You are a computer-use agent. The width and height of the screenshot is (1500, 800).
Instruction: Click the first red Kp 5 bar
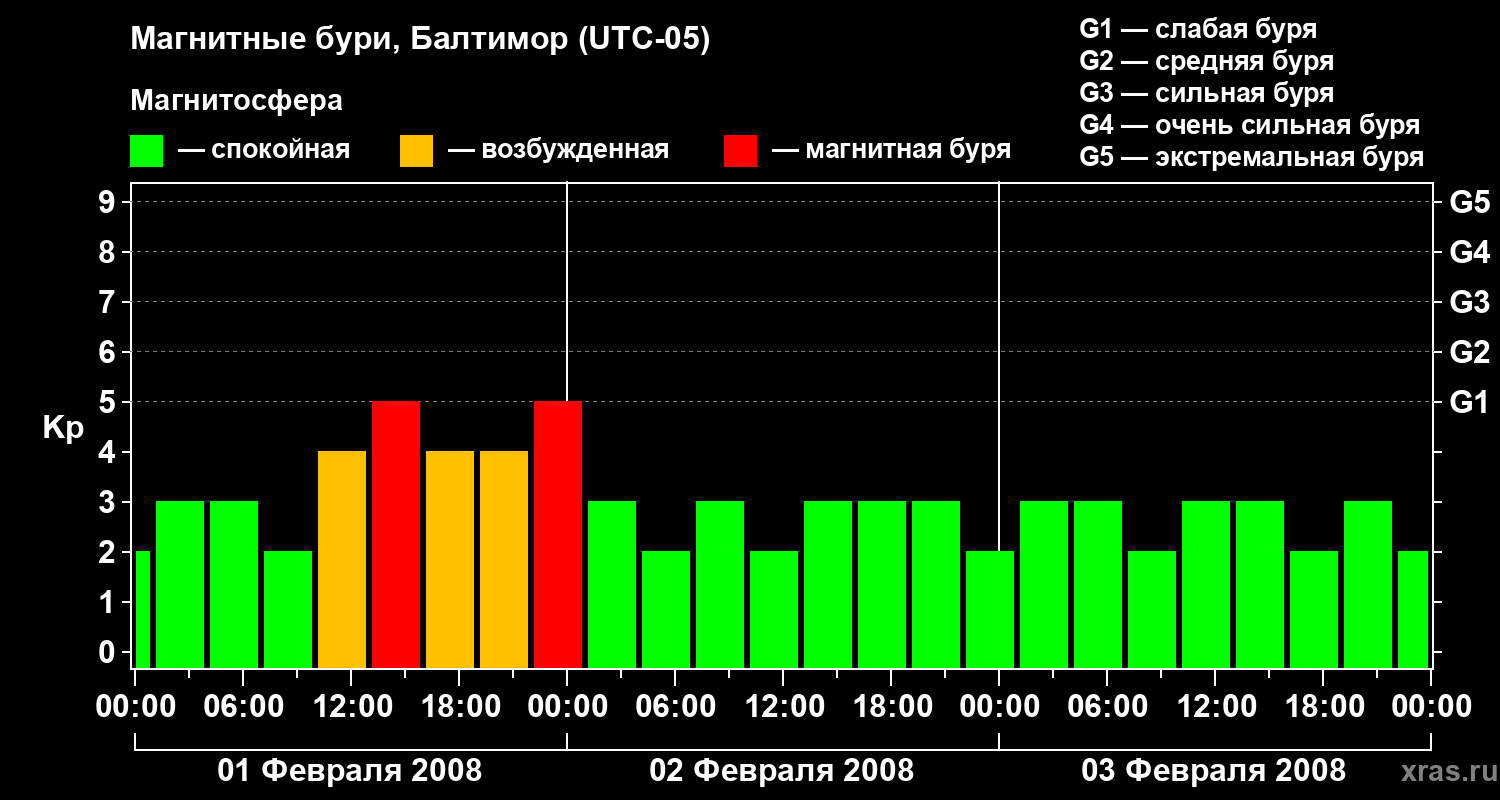tap(396, 534)
